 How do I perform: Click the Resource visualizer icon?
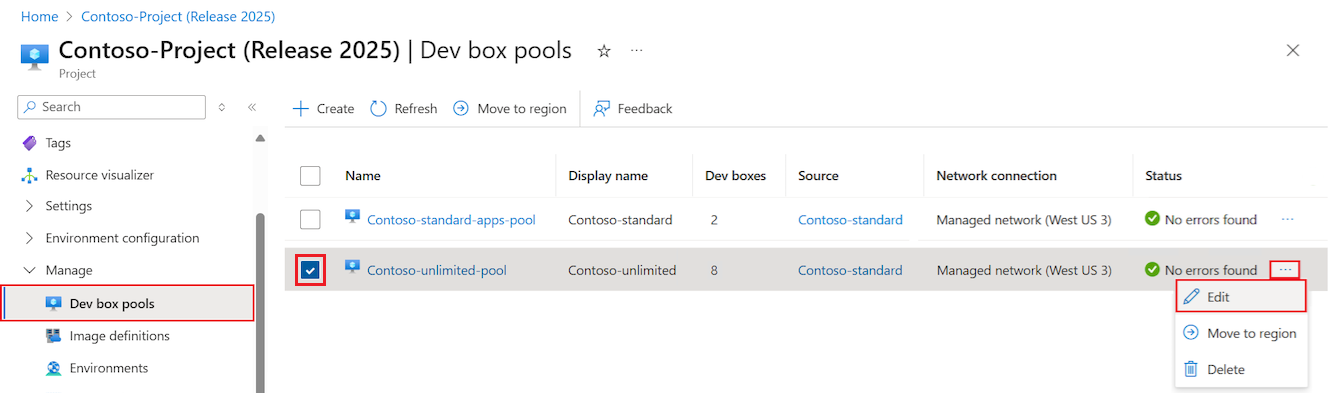coord(29,175)
